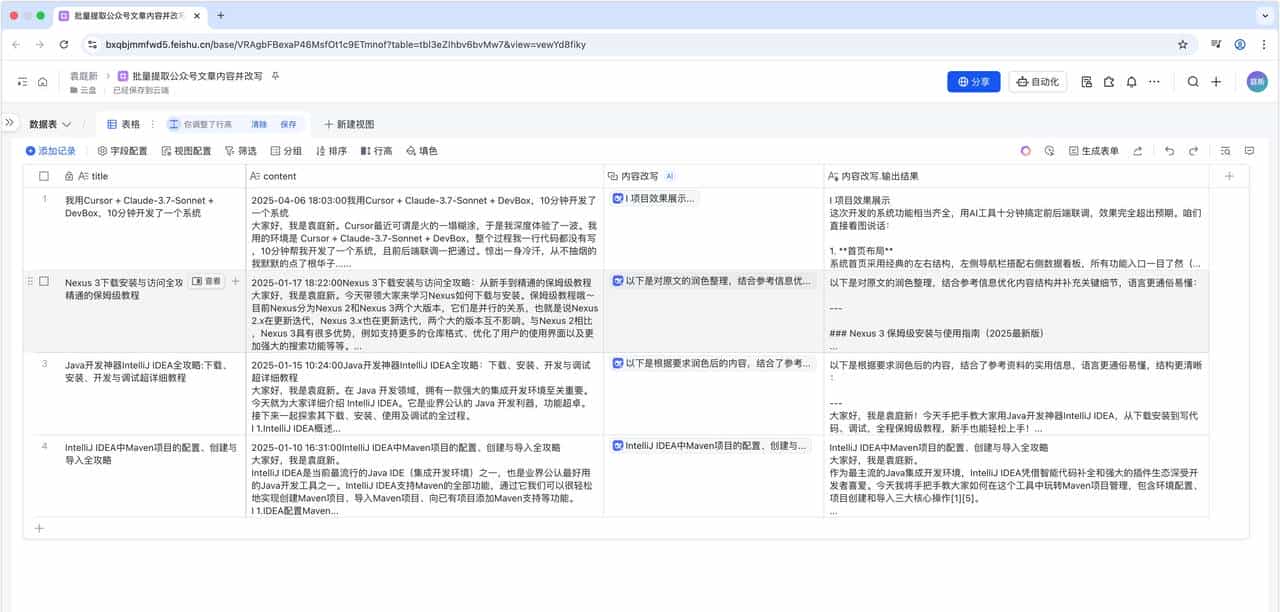
Task: Click the AI assistant circle icon in toolbar
Action: pos(1026,150)
